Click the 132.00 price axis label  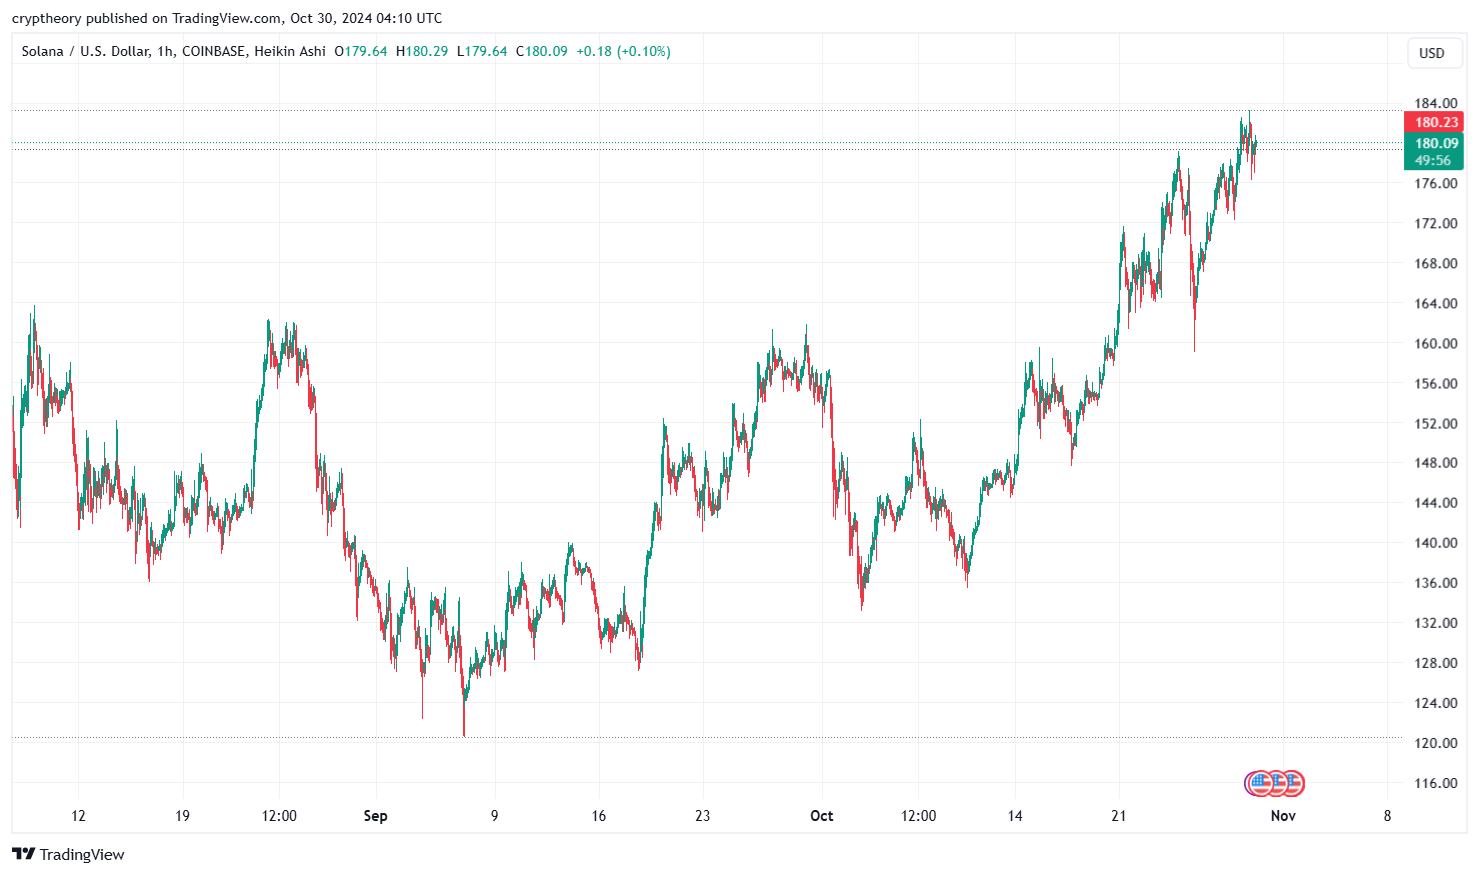(x=1435, y=622)
